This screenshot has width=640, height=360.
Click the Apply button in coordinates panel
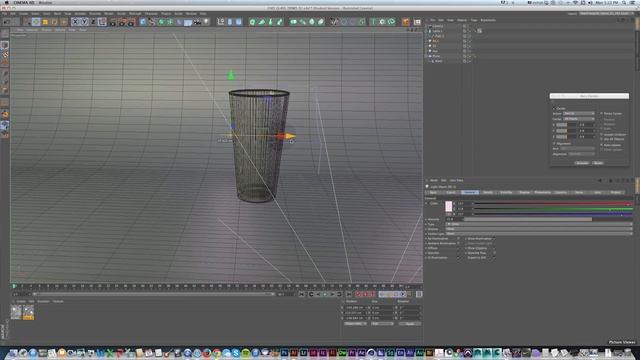pyautogui.click(x=409, y=324)
